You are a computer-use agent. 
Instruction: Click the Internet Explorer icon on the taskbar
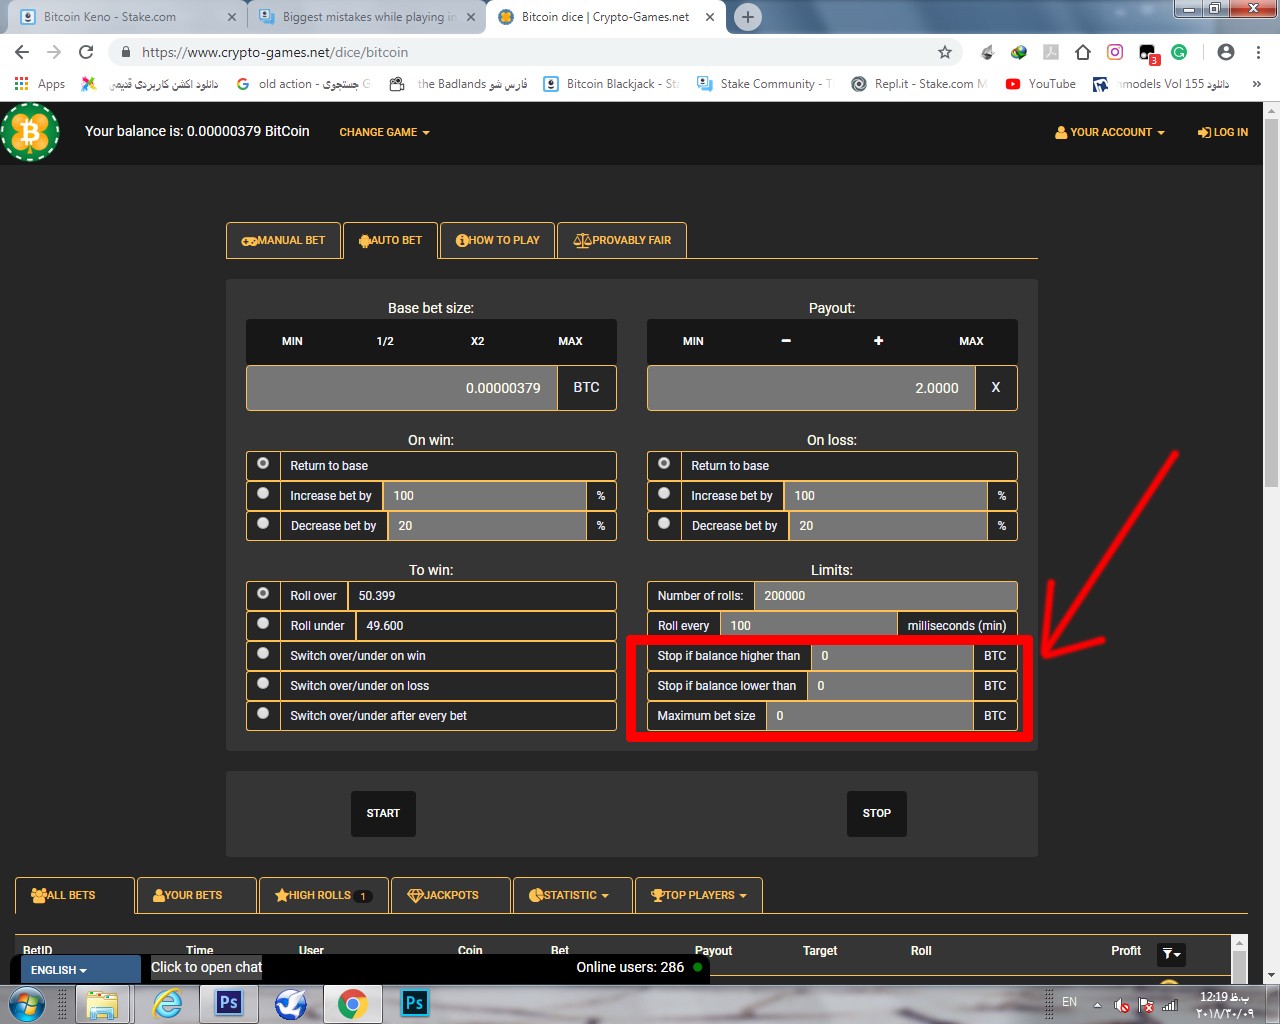click(166, 1002)
